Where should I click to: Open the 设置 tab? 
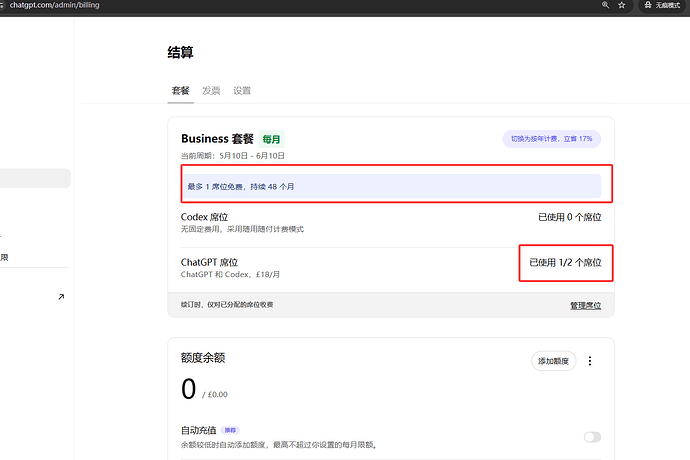(x=242, y=91)
